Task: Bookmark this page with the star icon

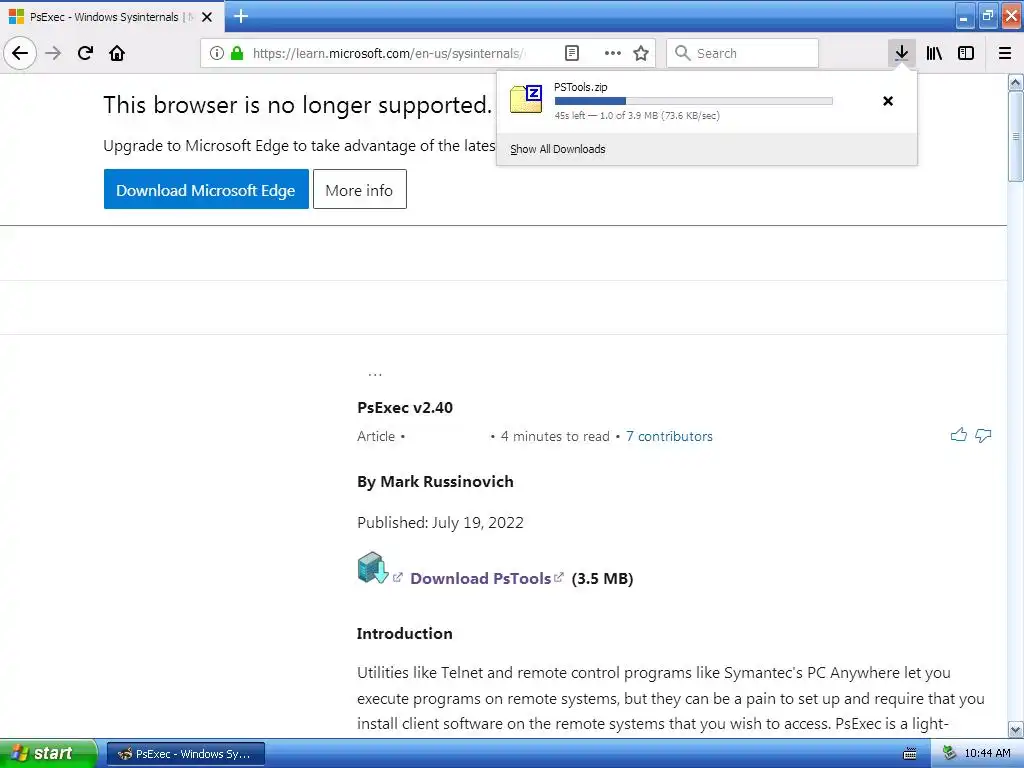Action: click(641, 53)
